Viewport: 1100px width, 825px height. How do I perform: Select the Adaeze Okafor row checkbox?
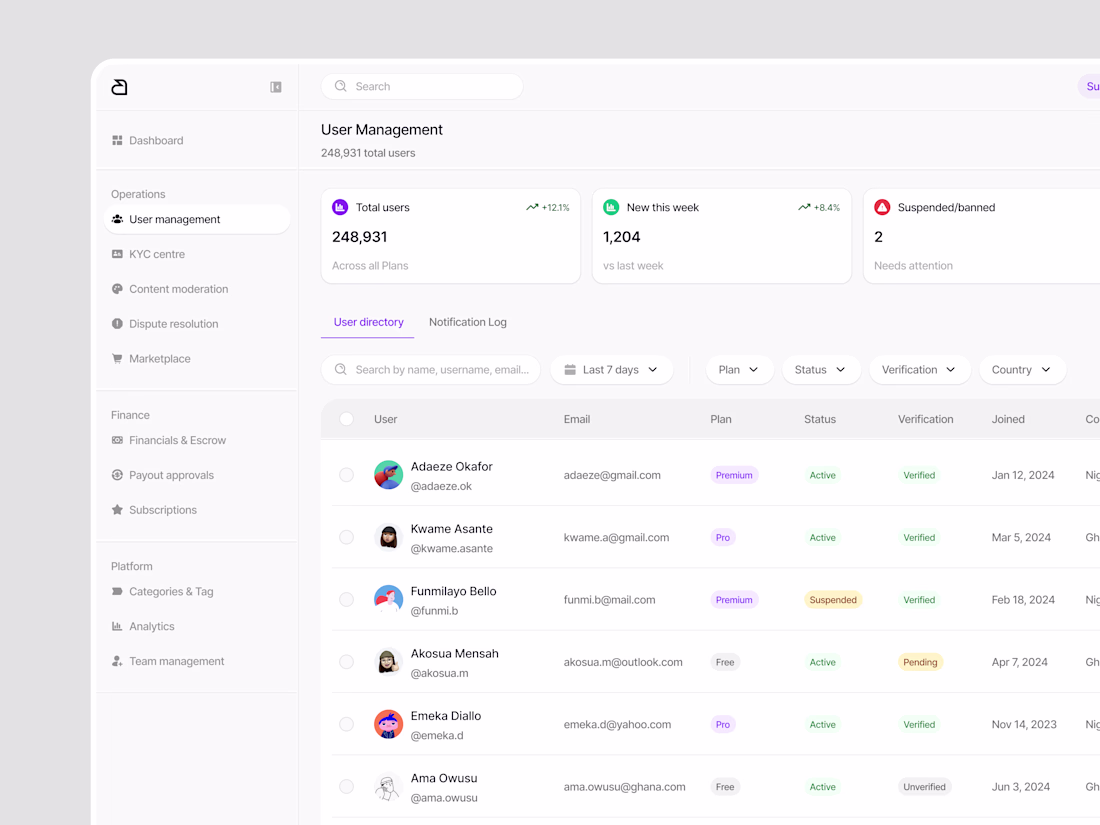tap(347, 475)
